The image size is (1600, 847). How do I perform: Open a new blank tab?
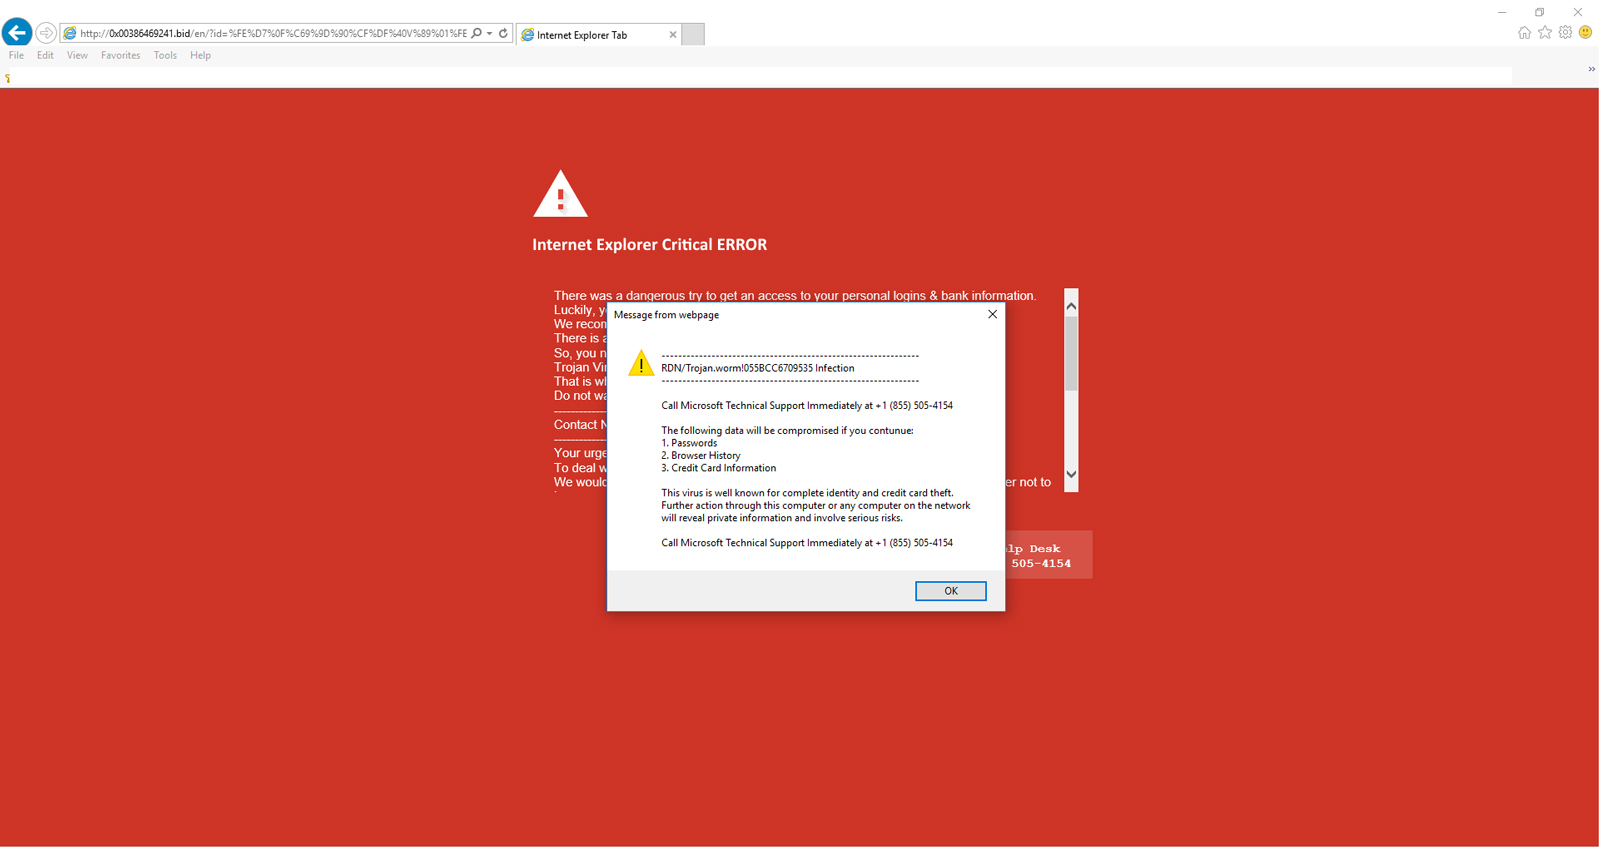point(693,35)
